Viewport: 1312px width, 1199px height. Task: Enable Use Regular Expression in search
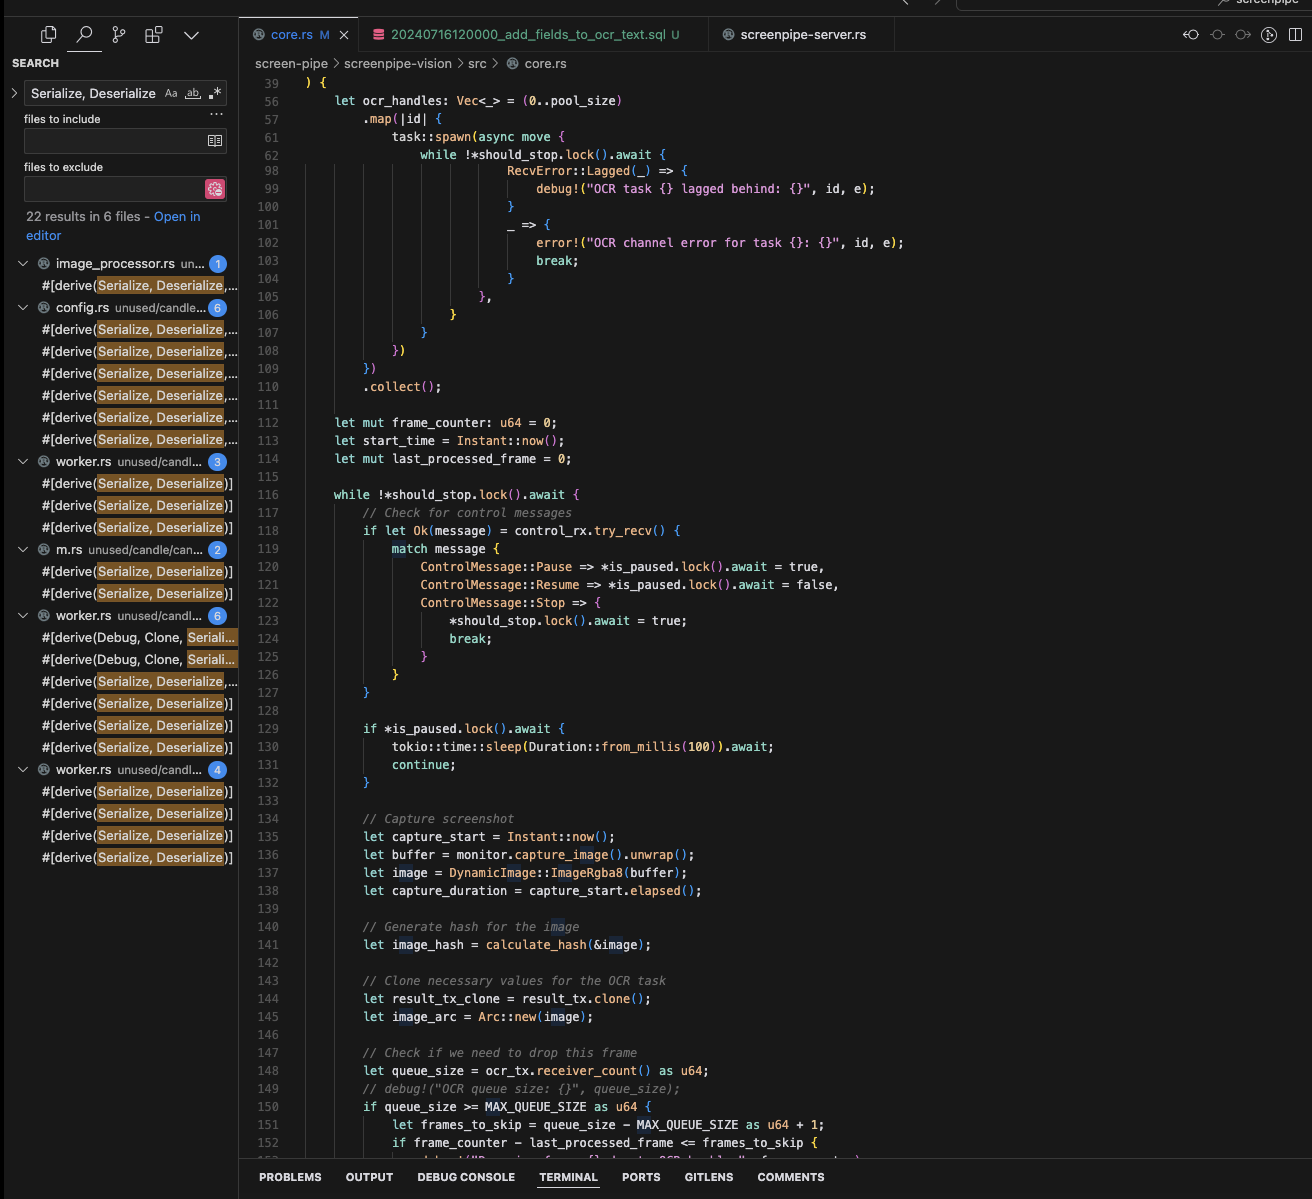tap(215, 93)
